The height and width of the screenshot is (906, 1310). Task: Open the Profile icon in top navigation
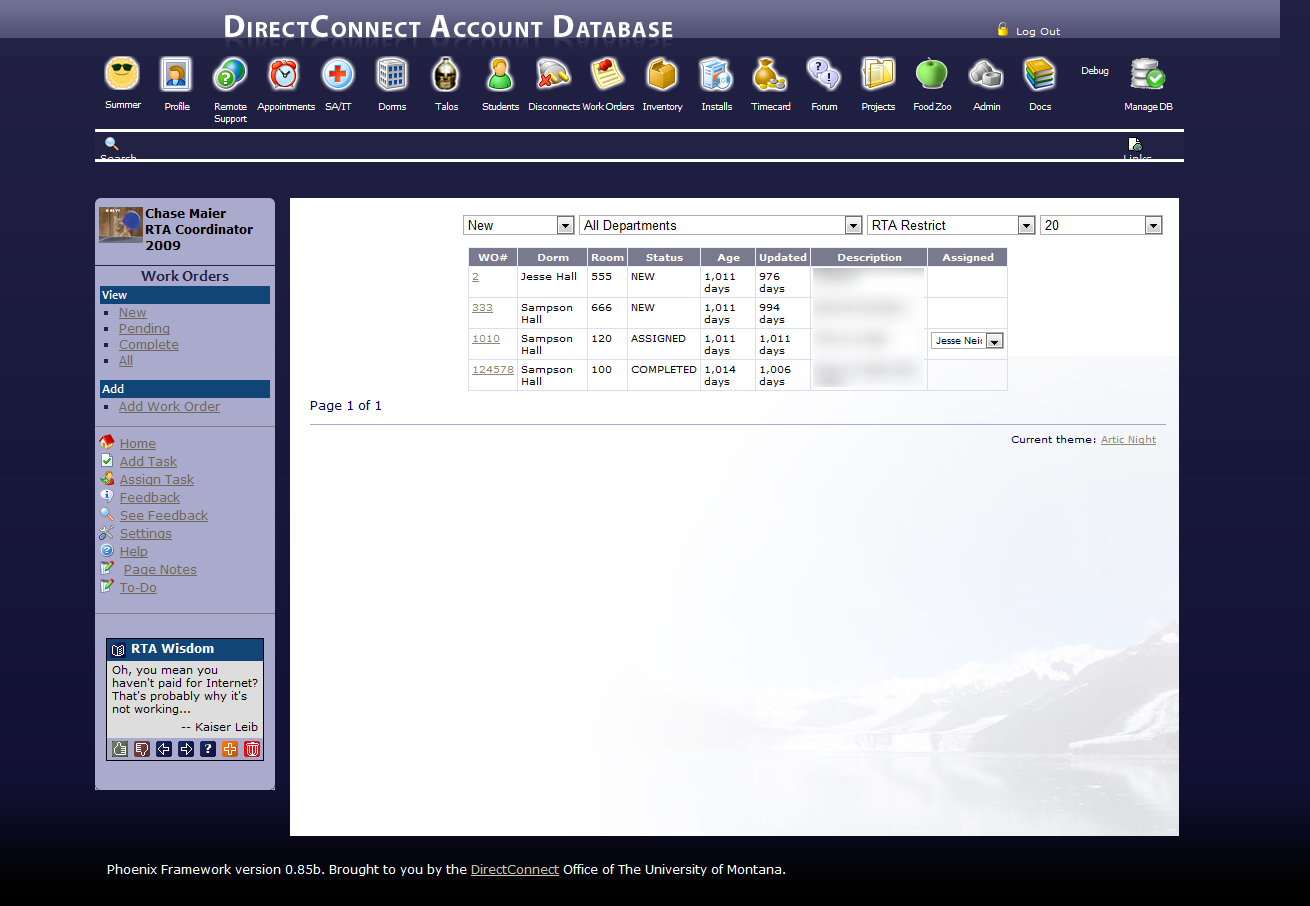coord(176,74)
